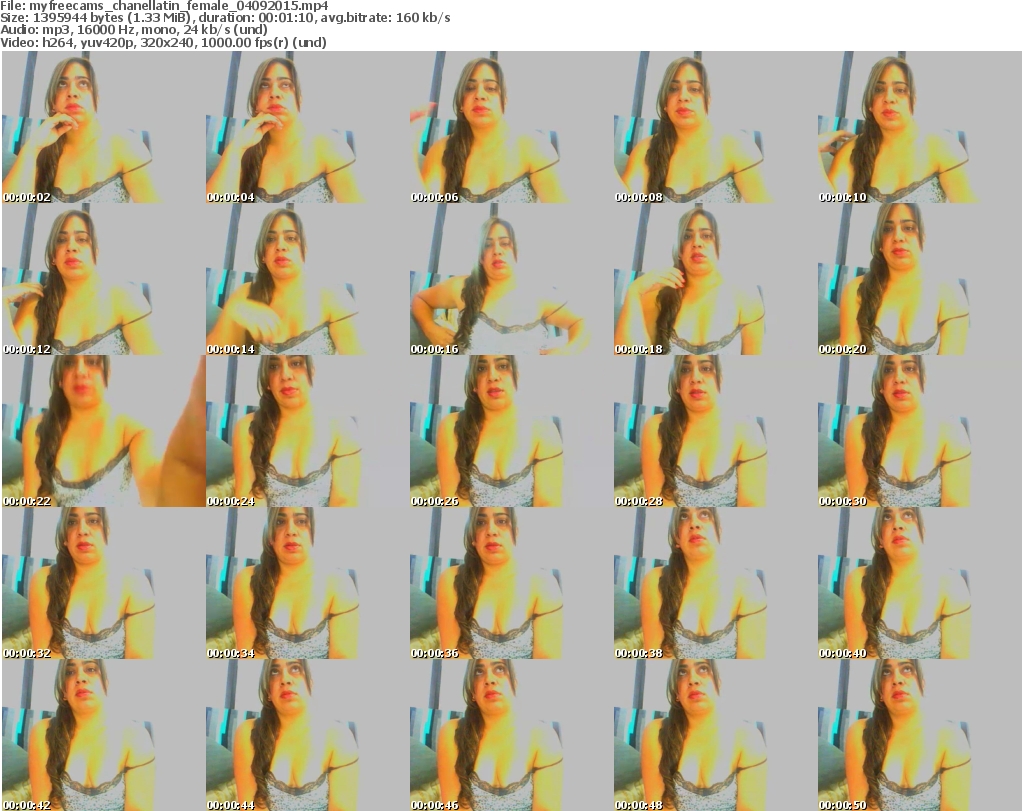Select the thumbnail stamped 00:00:10
1024x811 pixels.
click(919, 127)
